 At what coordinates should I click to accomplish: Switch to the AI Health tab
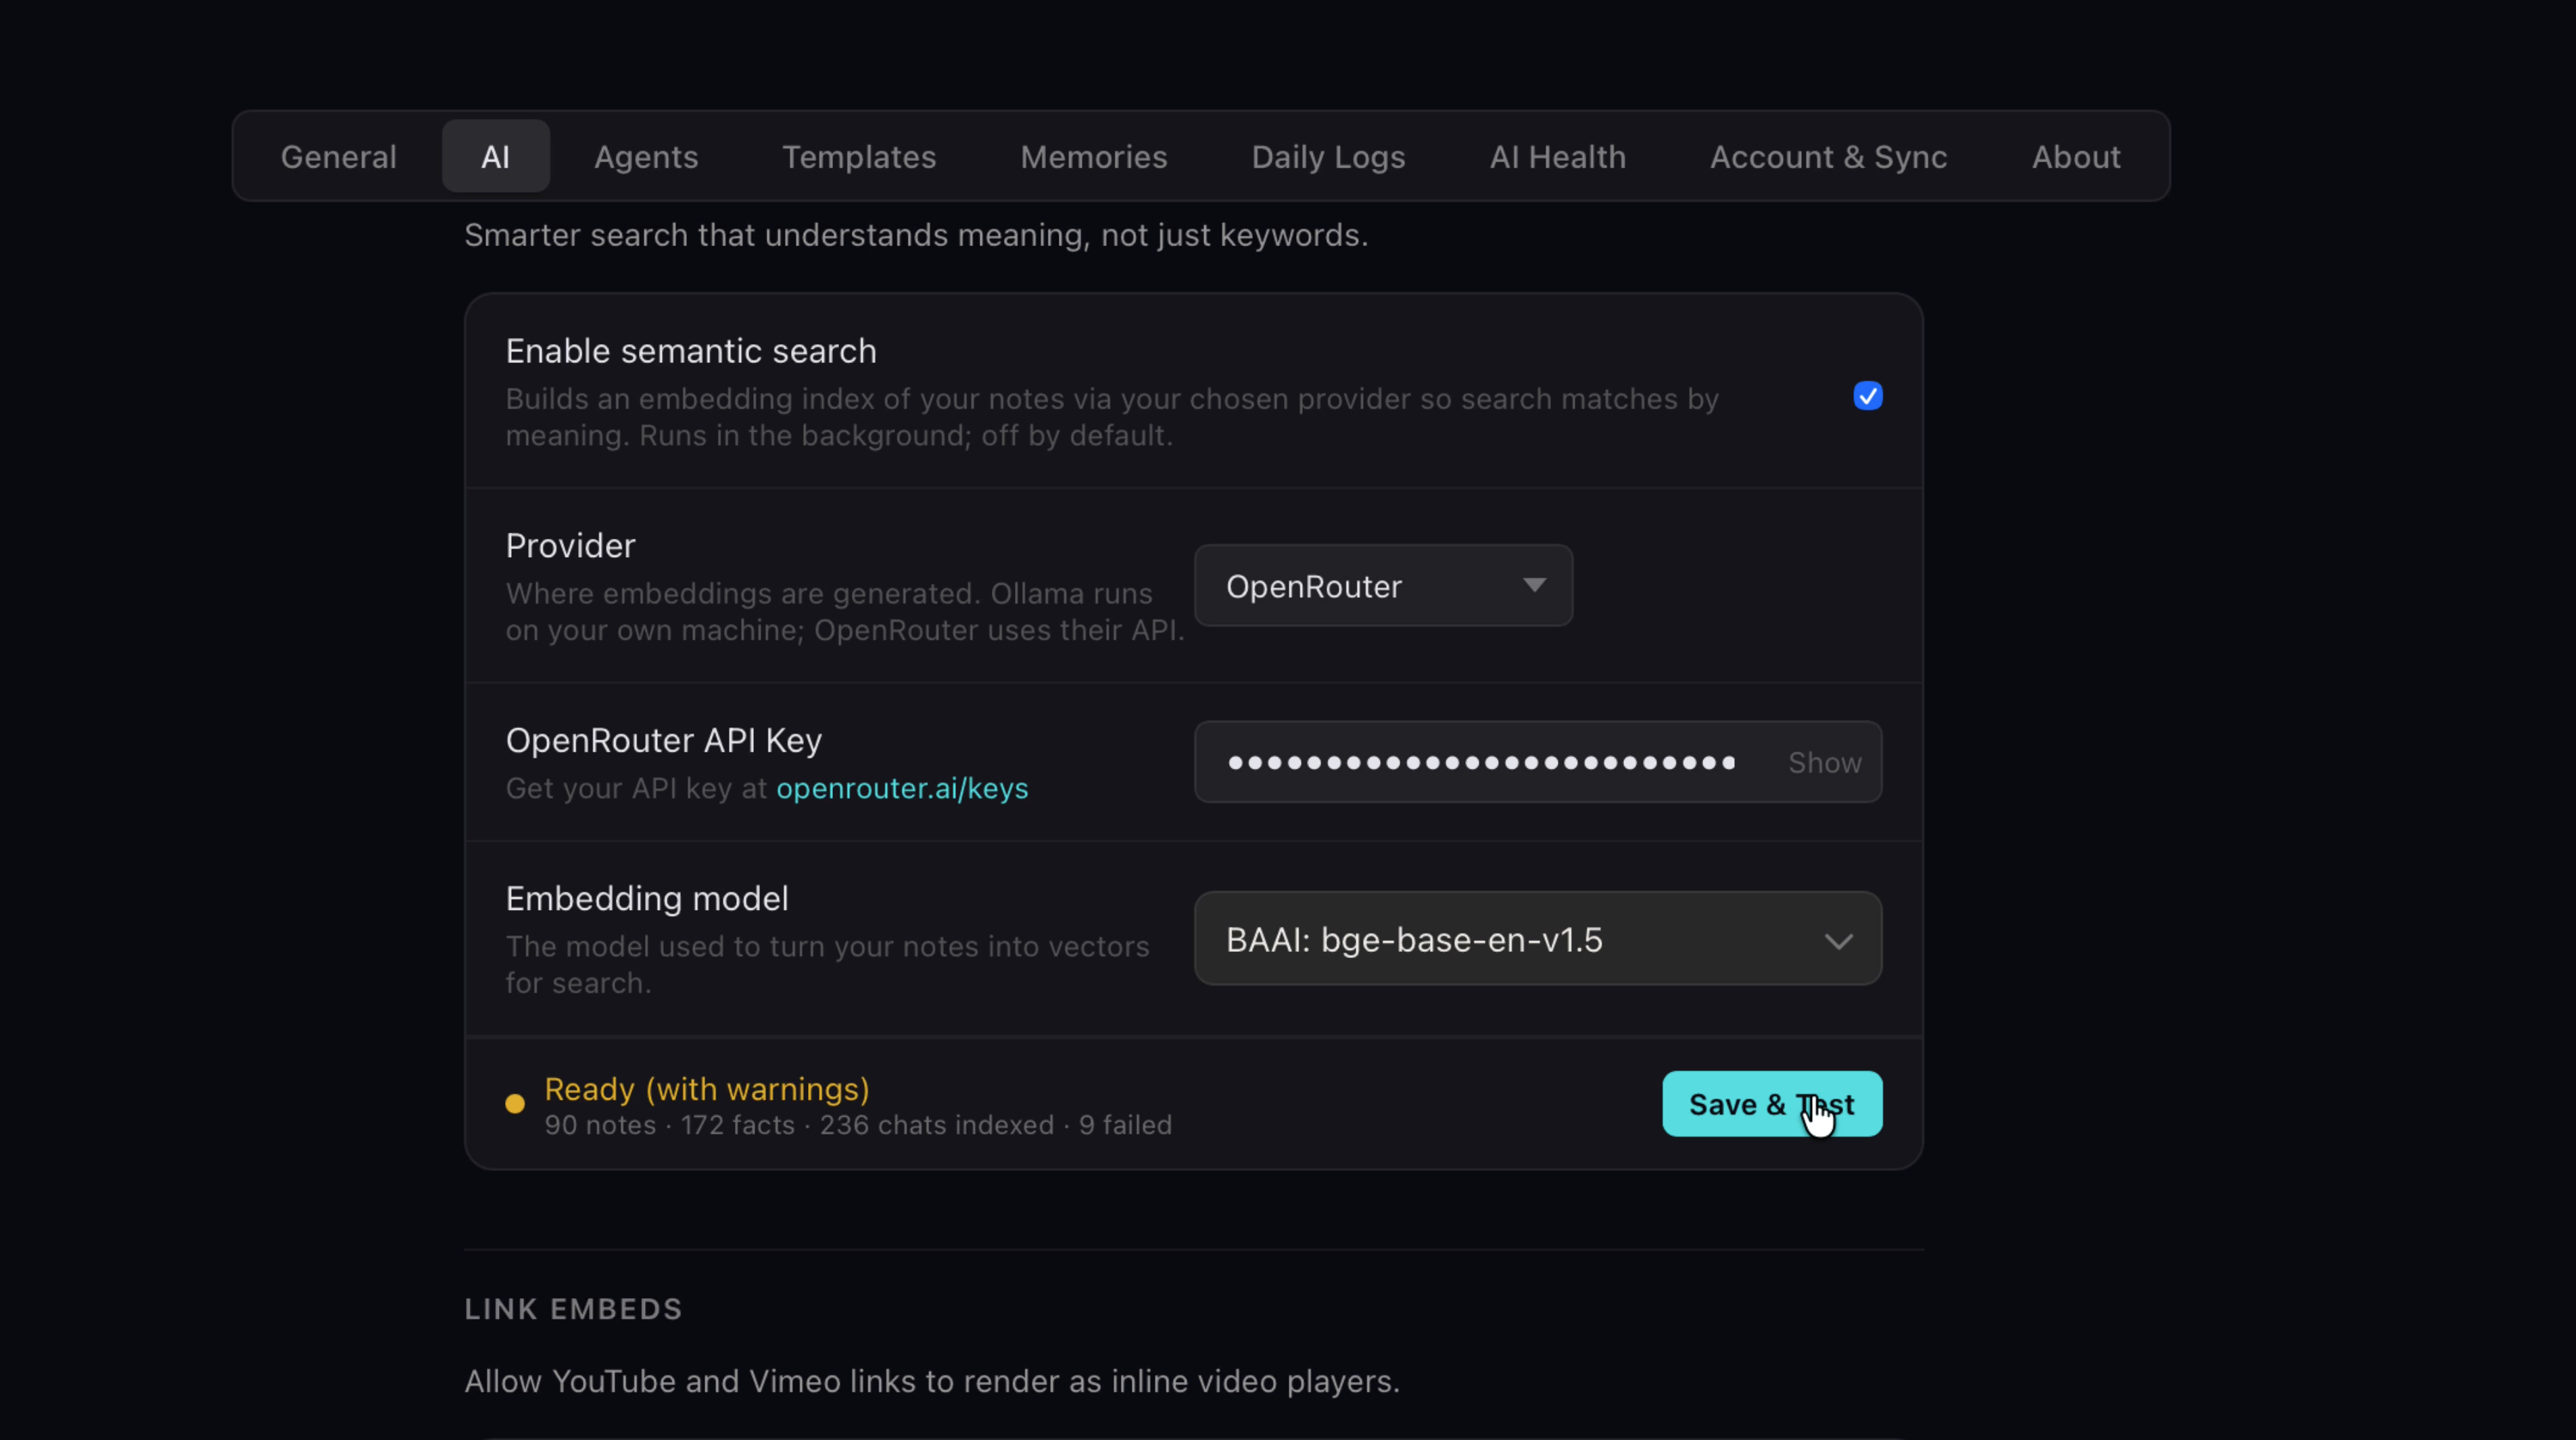coord(1557,156)
